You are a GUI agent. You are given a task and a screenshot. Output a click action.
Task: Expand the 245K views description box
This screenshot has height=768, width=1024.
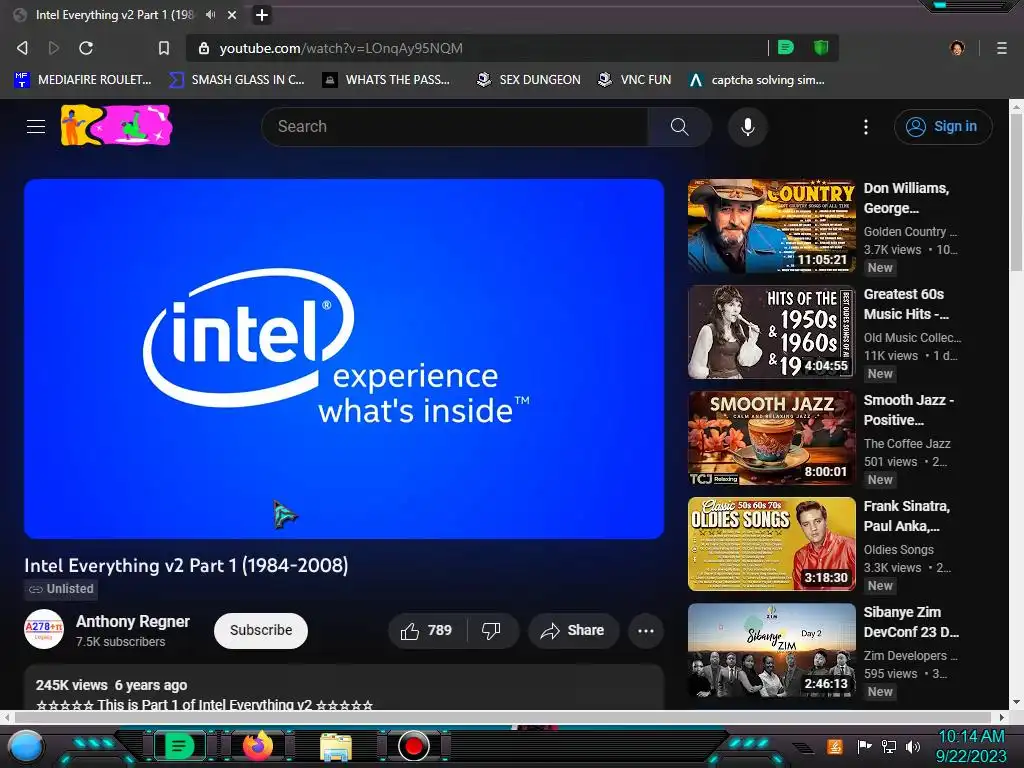point(344,688)
